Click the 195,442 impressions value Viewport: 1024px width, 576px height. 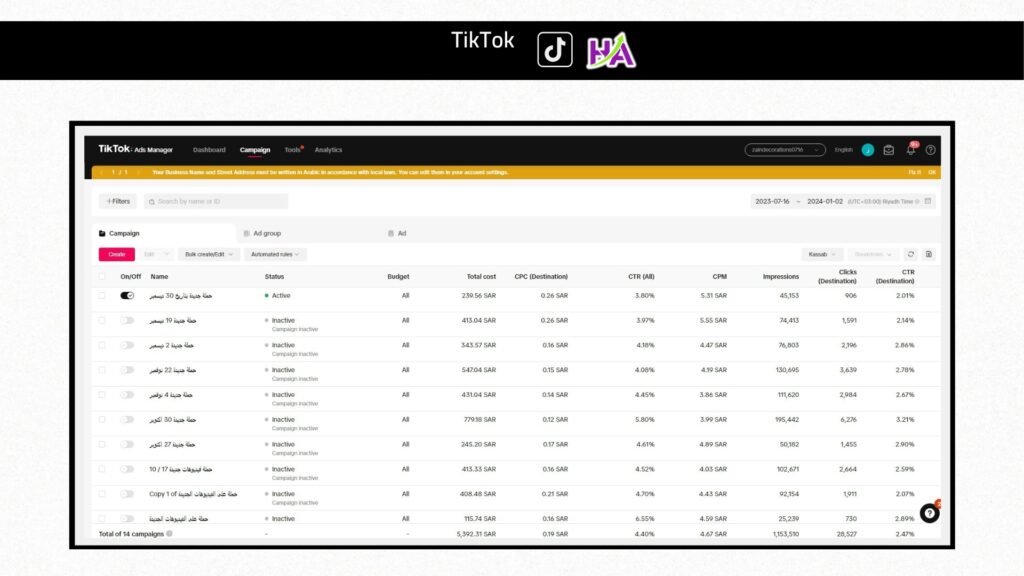tap(787, 420)
